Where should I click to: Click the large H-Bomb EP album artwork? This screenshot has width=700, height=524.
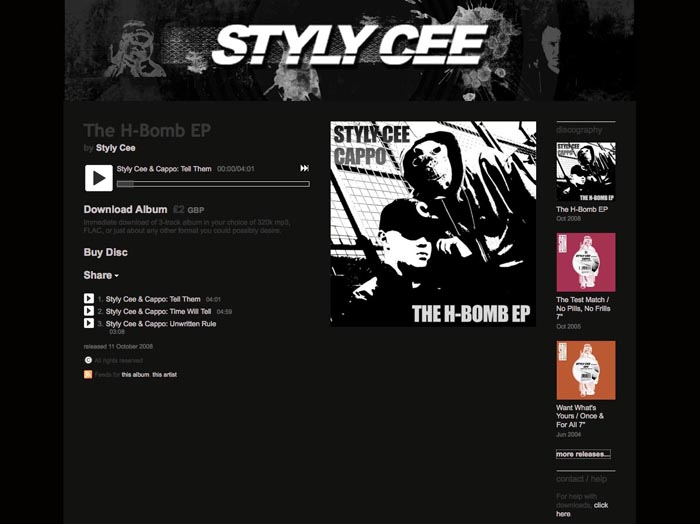pos(433,224)
